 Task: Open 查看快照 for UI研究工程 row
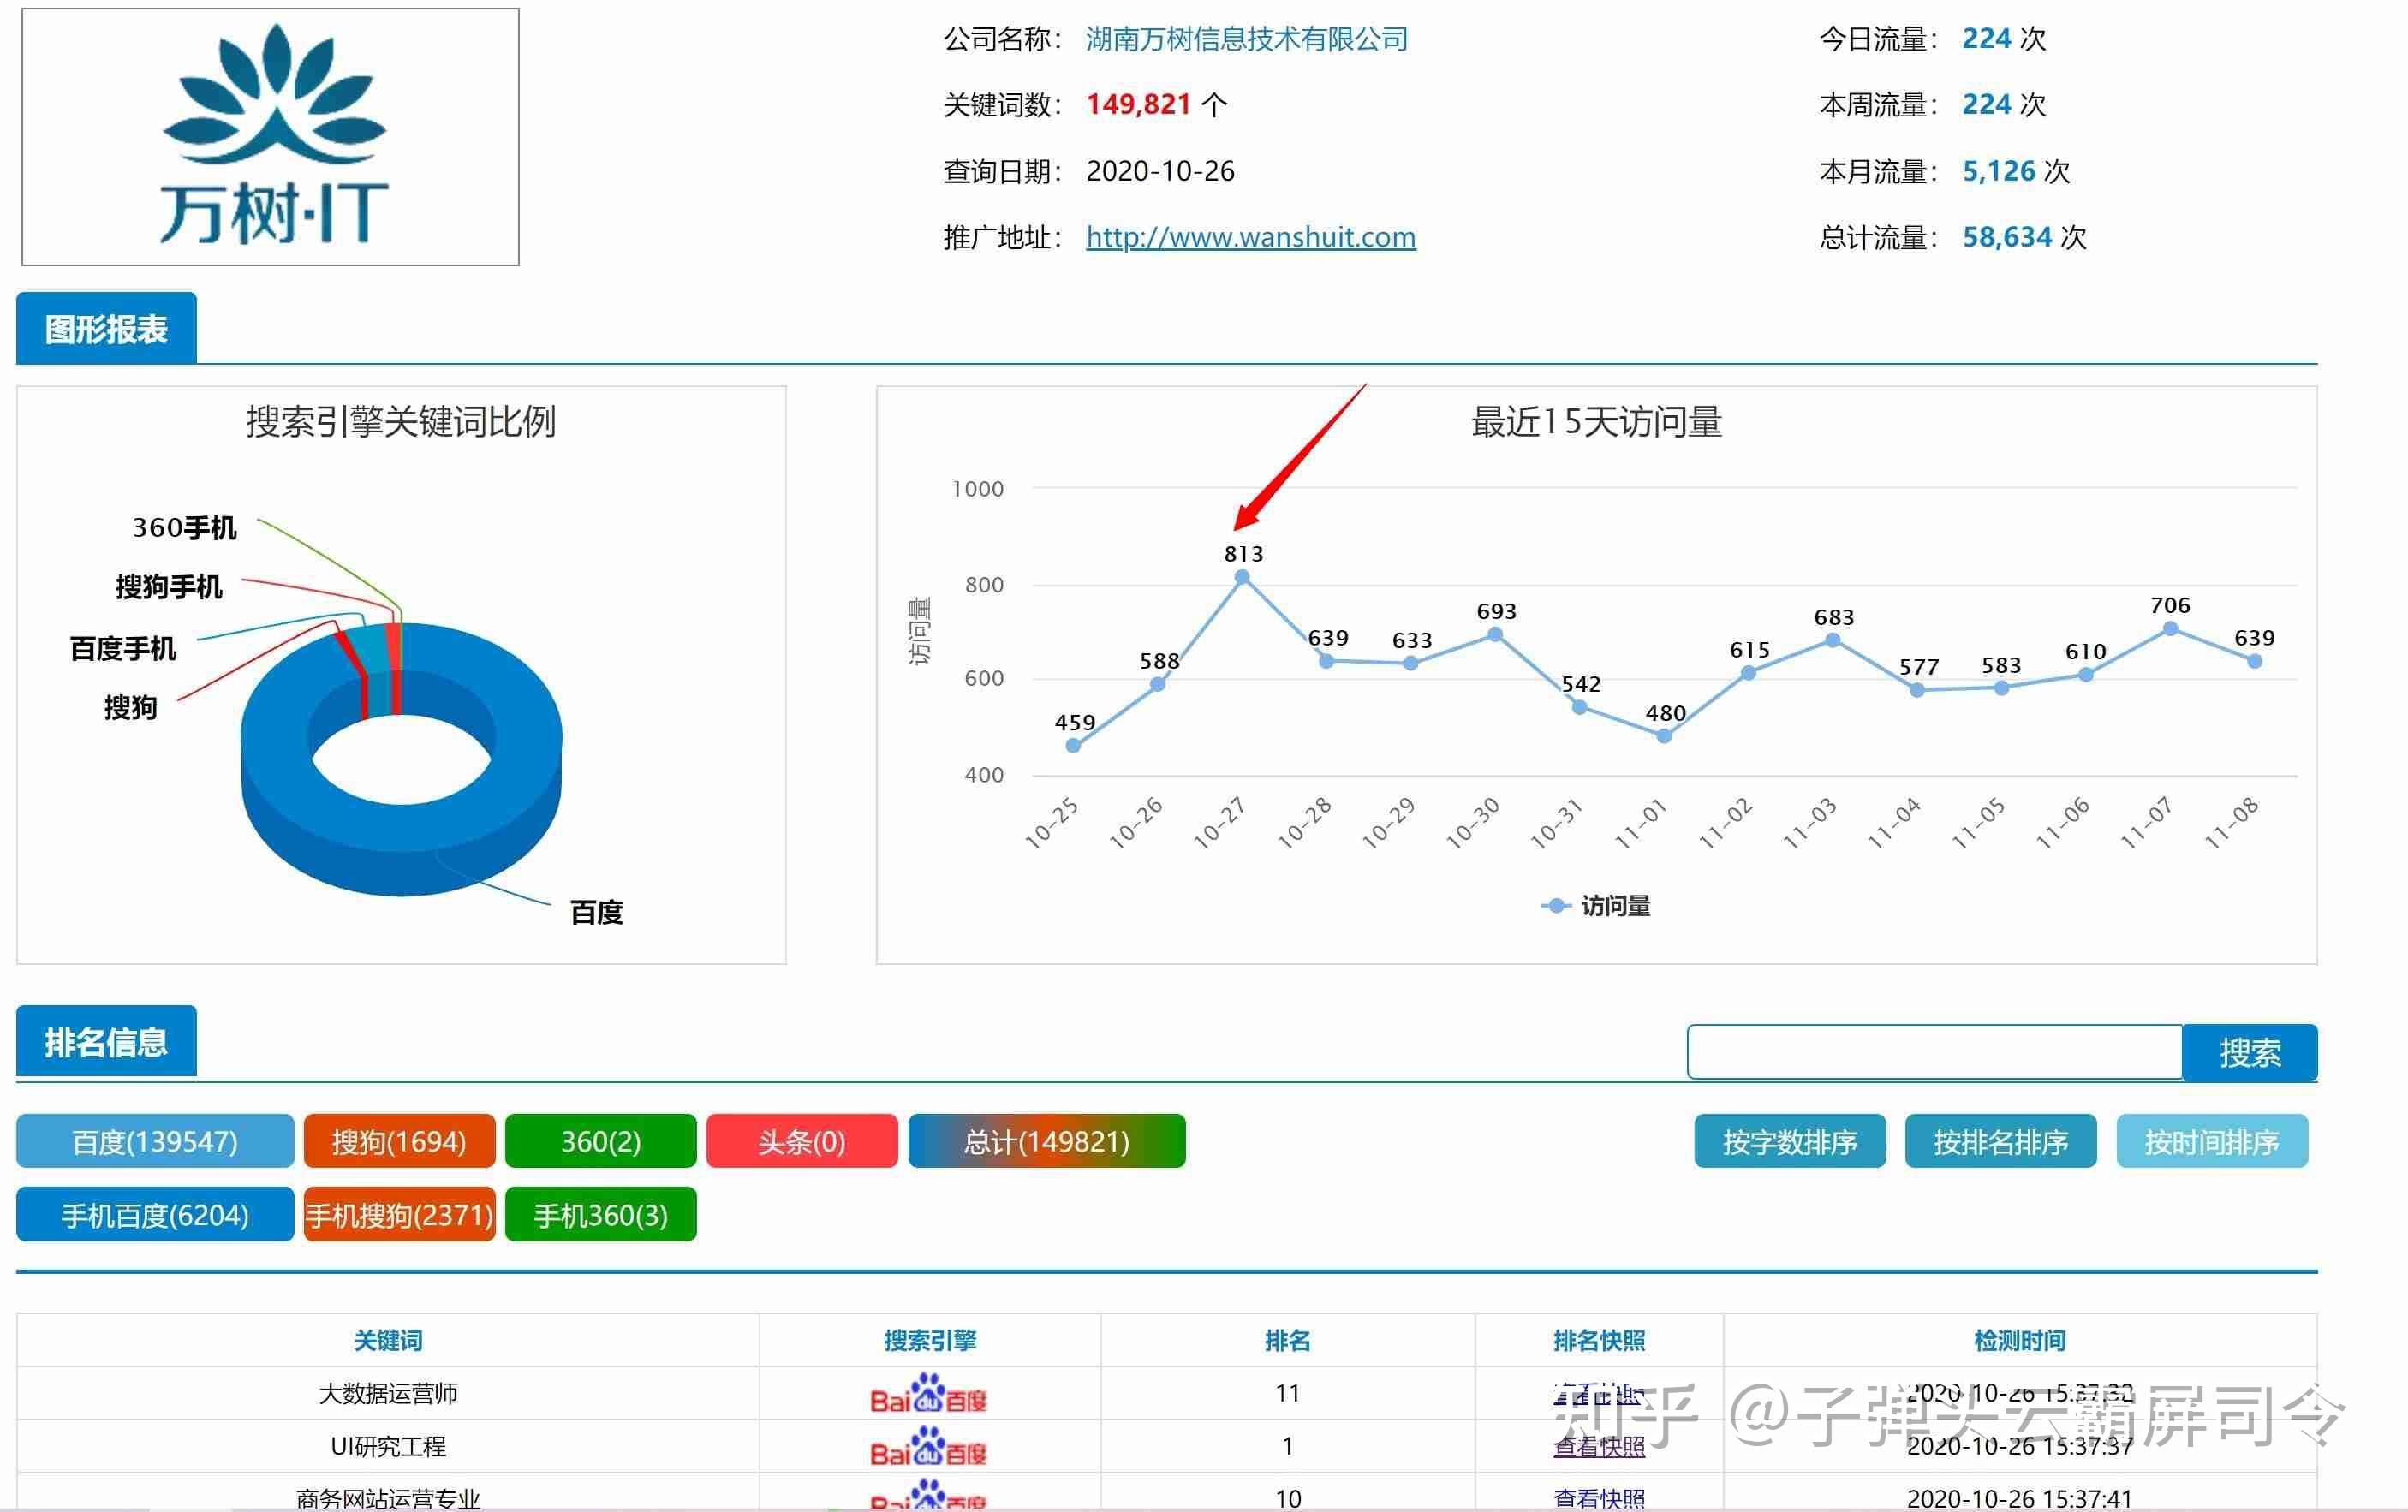[1598, 1447]
